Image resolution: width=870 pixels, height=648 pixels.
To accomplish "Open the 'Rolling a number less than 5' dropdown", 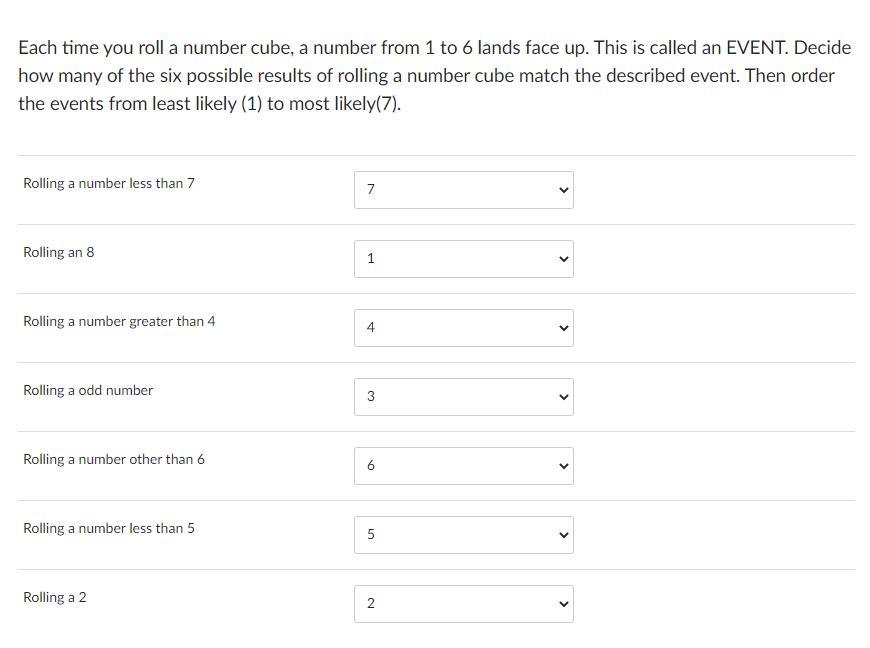I will (x=463, y=535).
